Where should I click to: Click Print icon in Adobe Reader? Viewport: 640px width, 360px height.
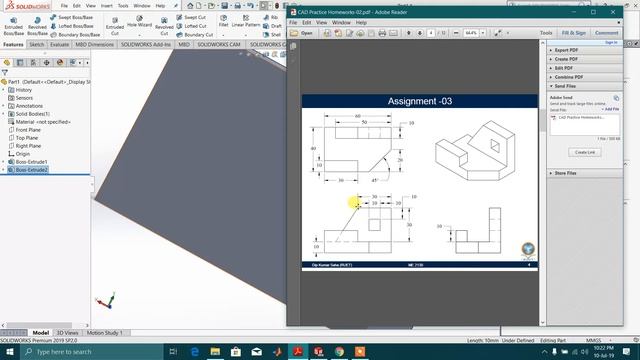tap(382, 33)
